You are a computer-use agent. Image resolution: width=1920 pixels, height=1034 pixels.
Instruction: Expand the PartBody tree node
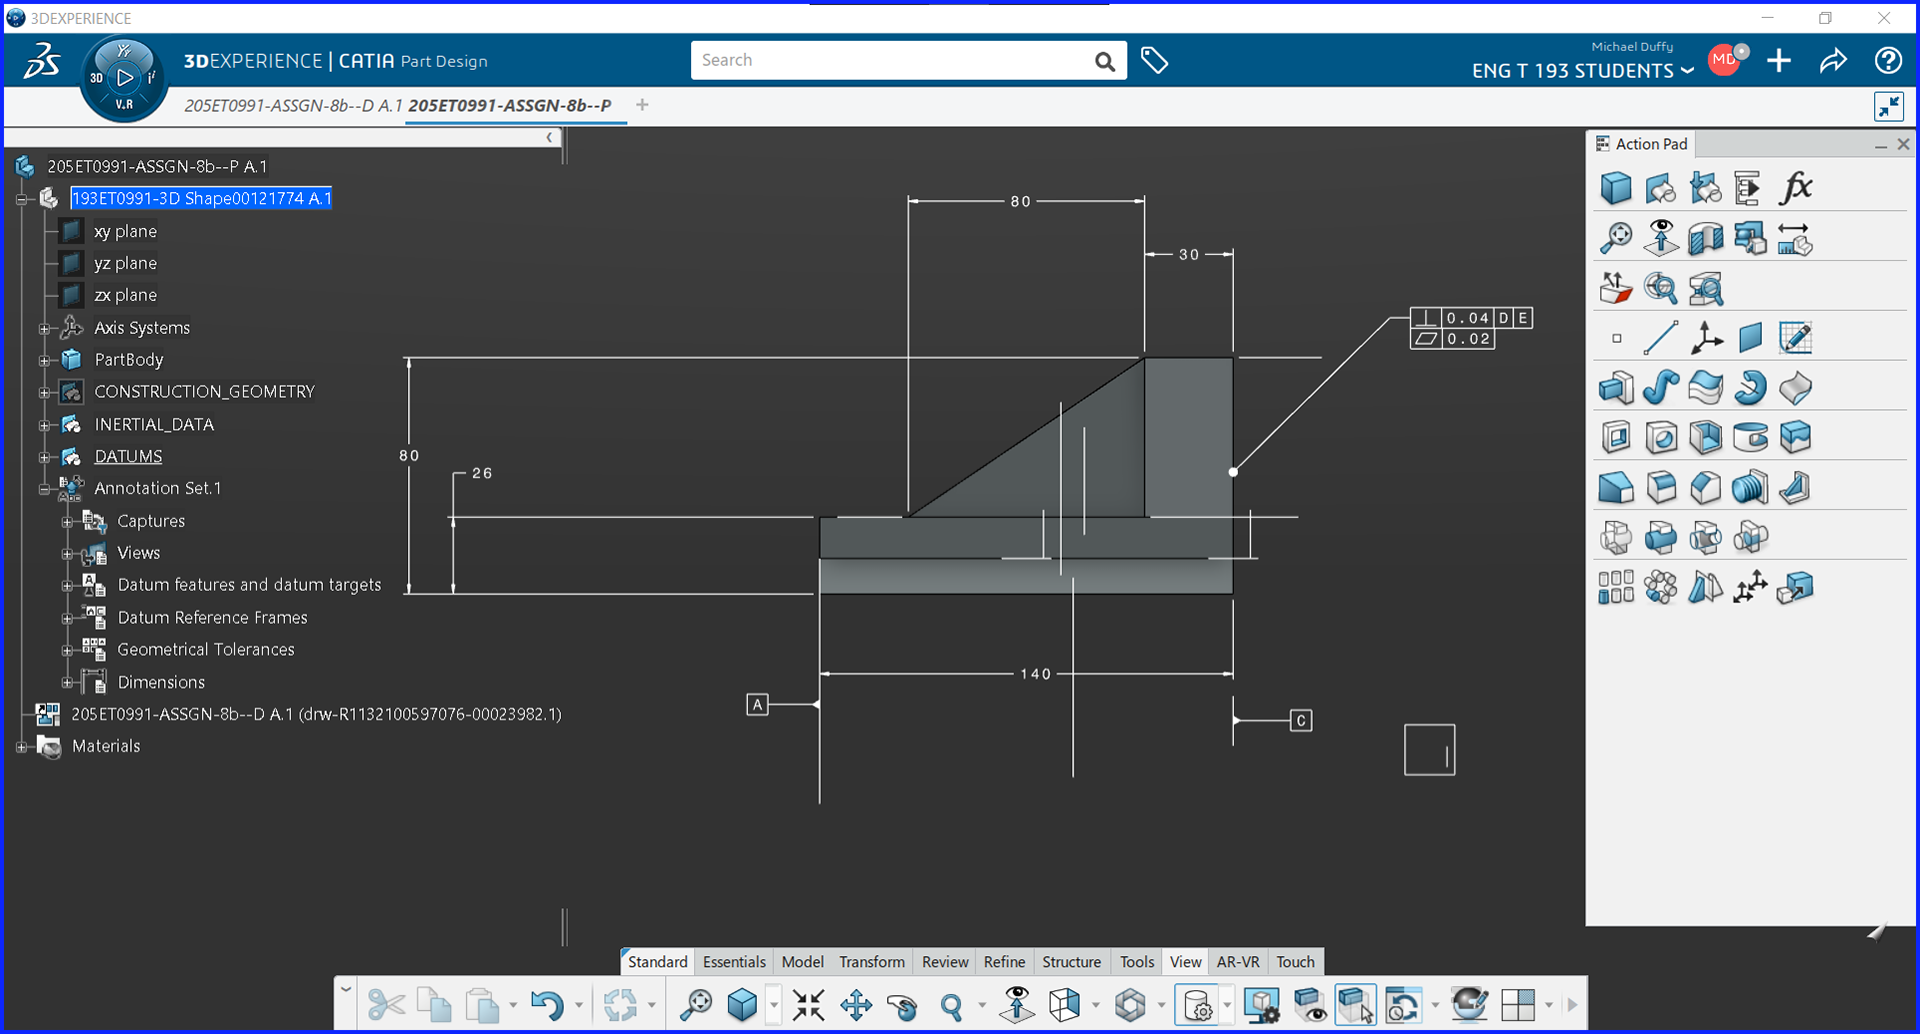click(x=44, y=360)
